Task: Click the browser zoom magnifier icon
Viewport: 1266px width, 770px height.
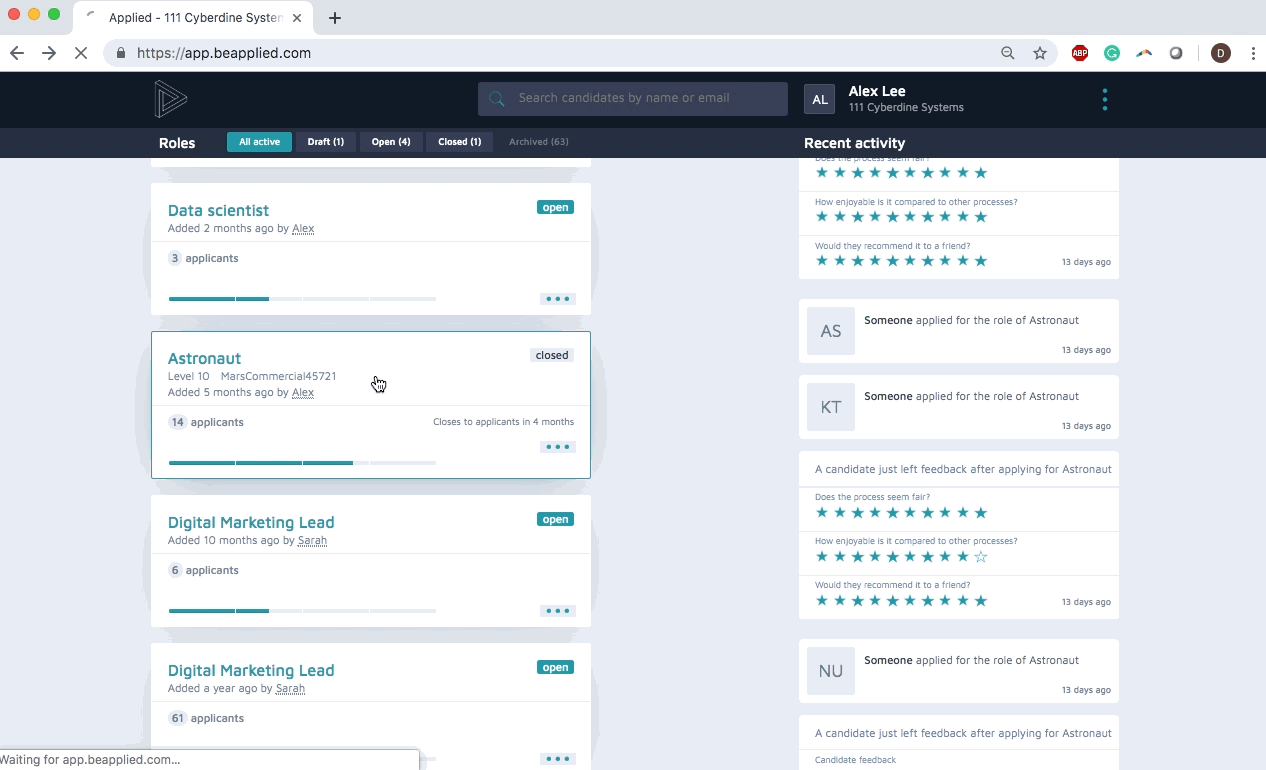Action: (x=1008, y=53)
